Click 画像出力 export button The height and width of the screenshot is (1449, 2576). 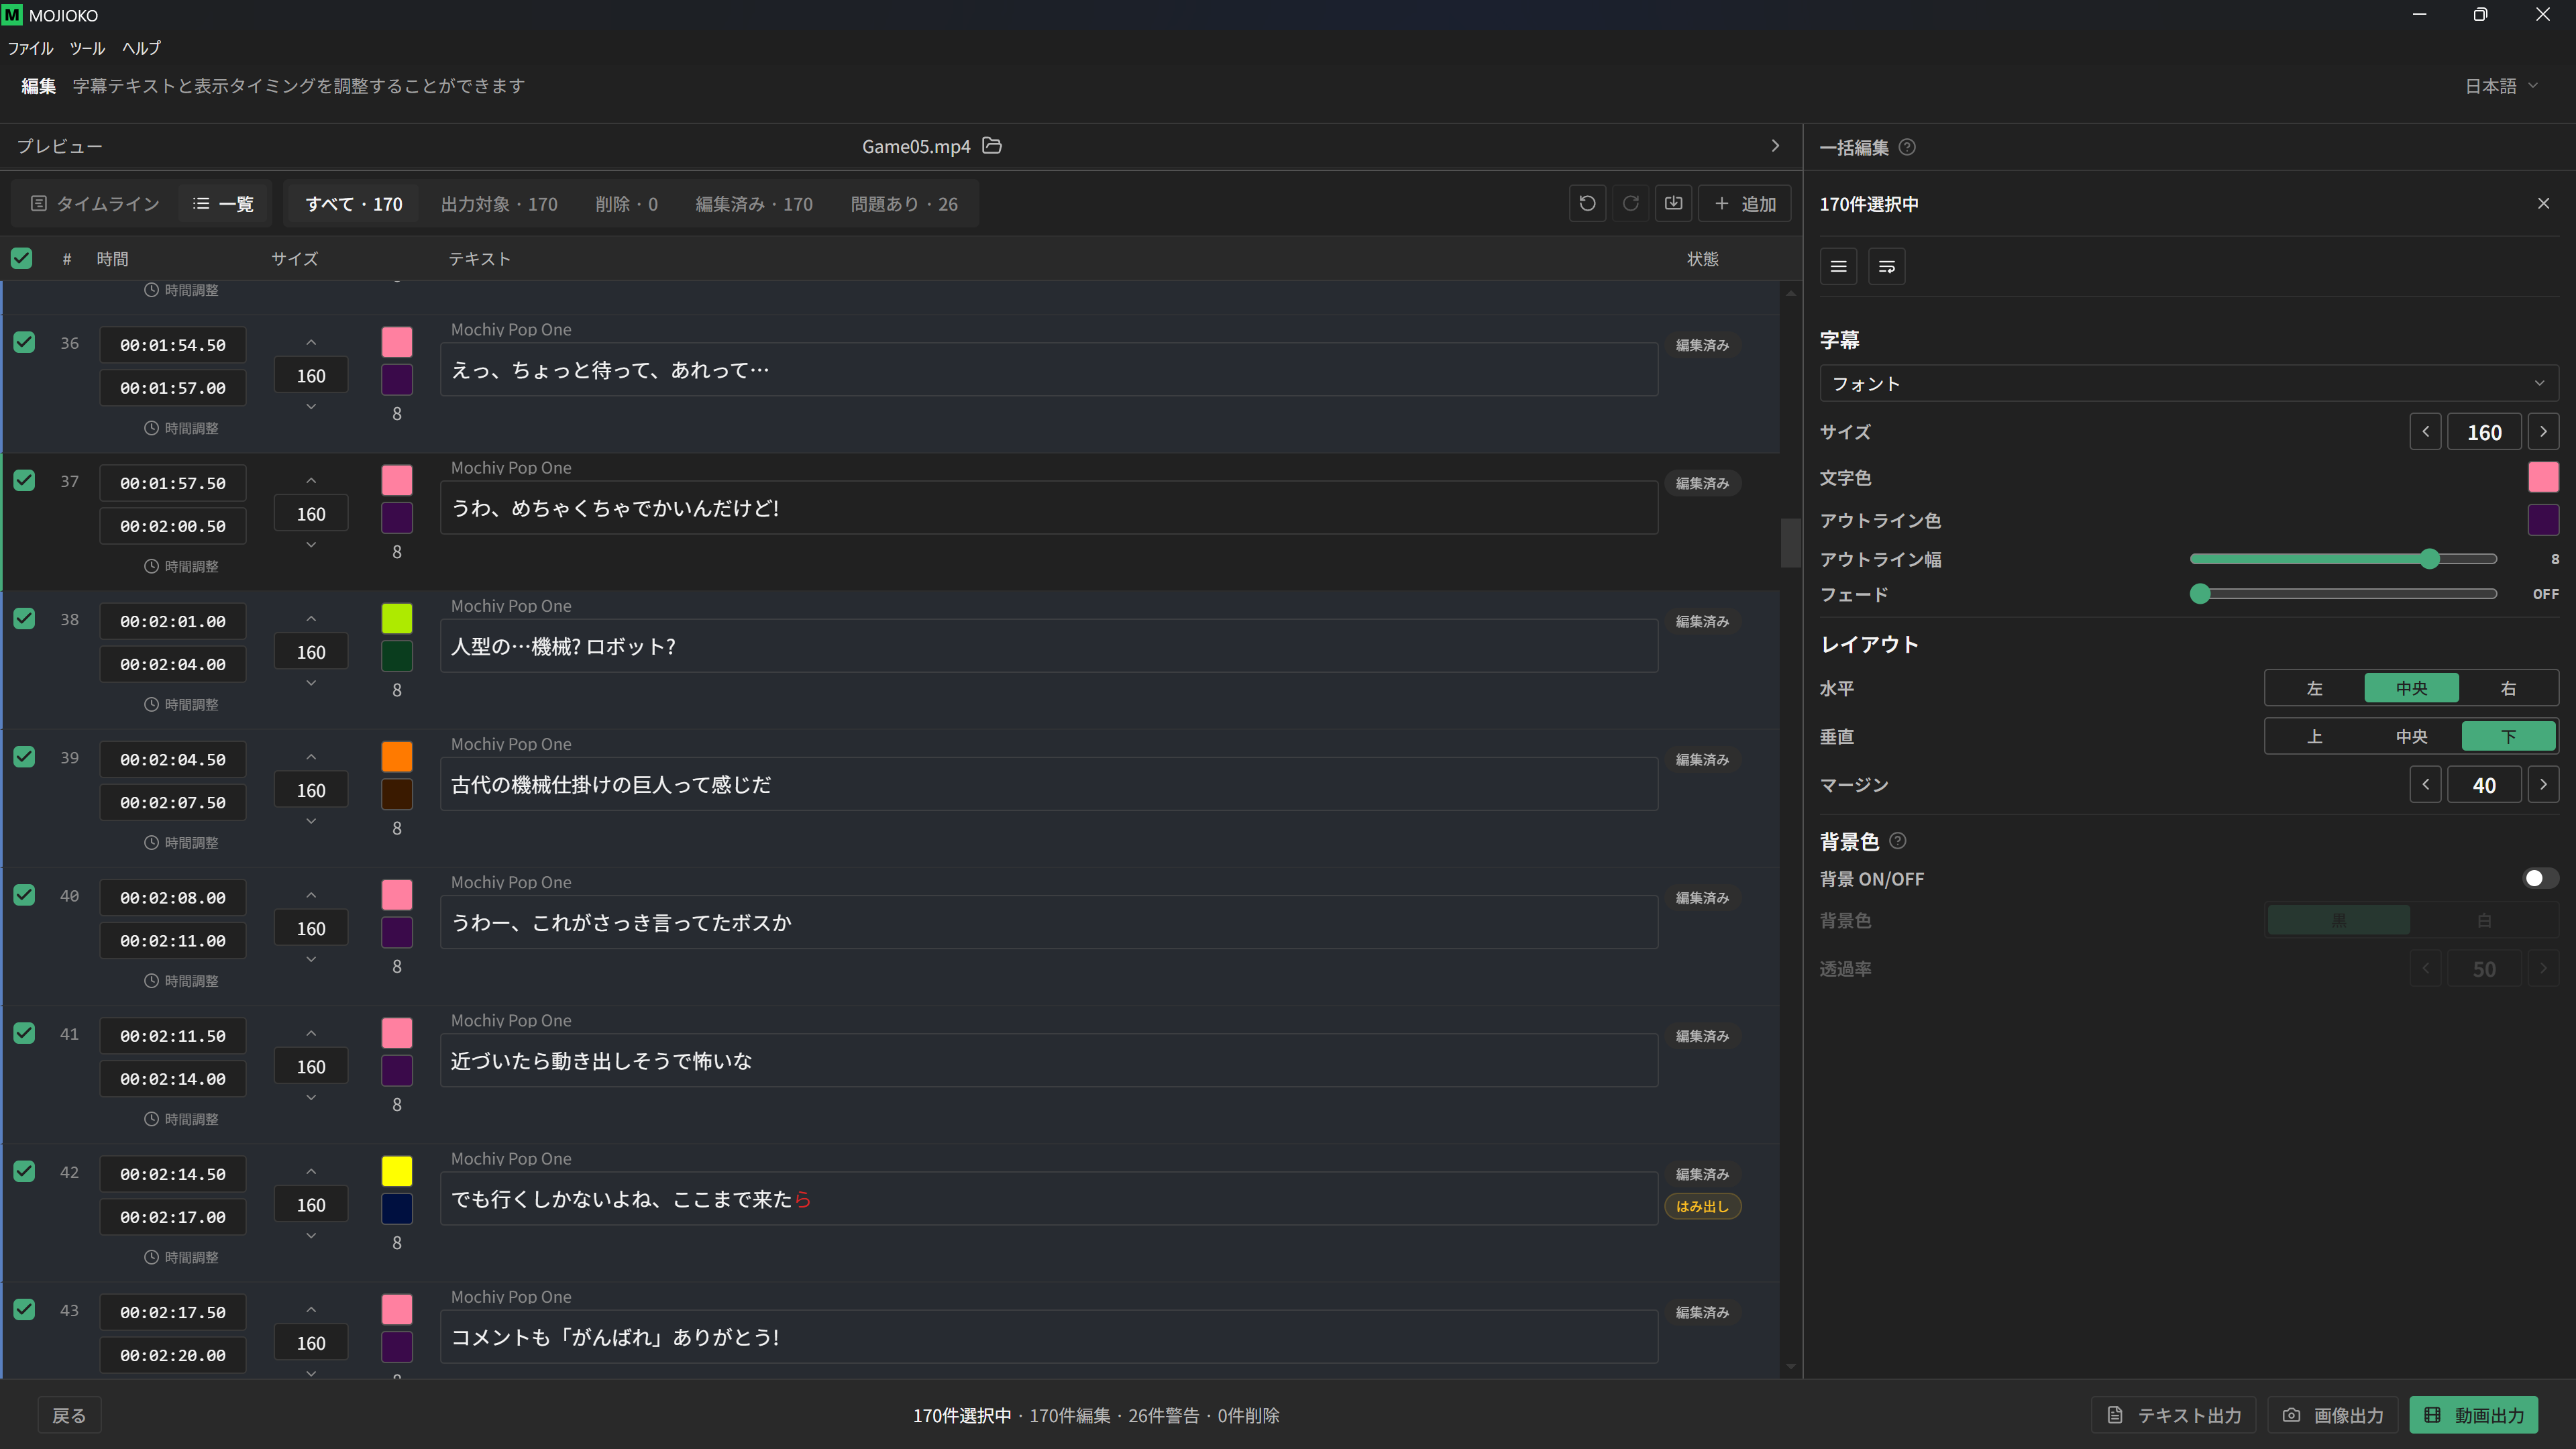2333,1415
